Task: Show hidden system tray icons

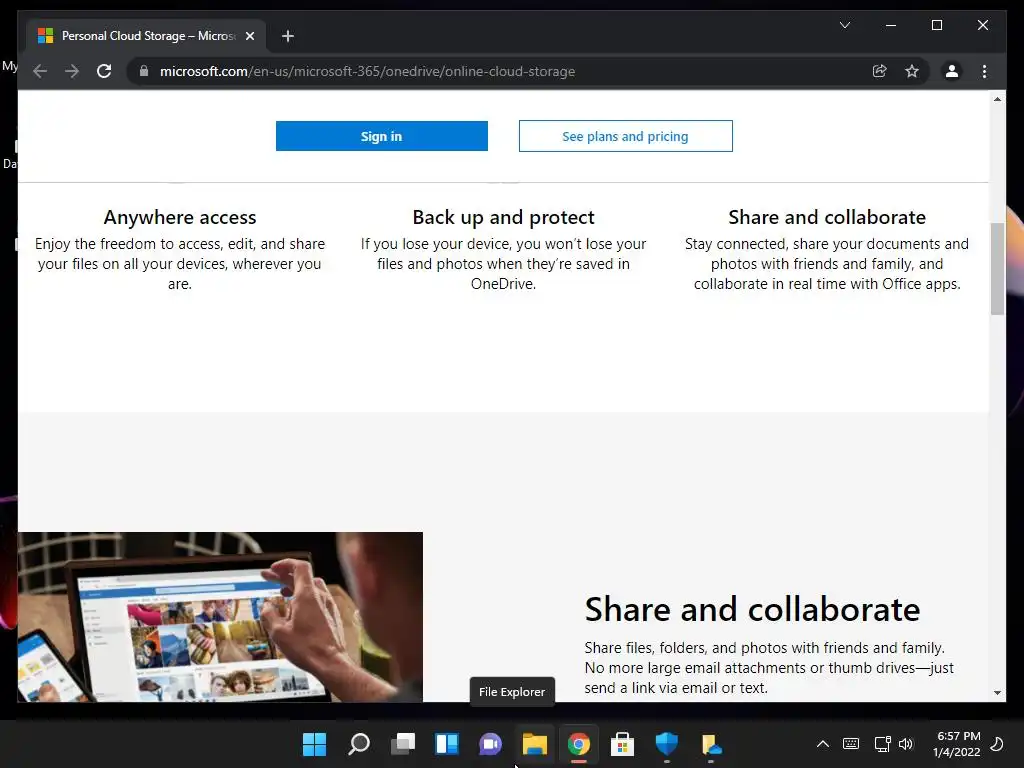Action: [x=823, y=744]
